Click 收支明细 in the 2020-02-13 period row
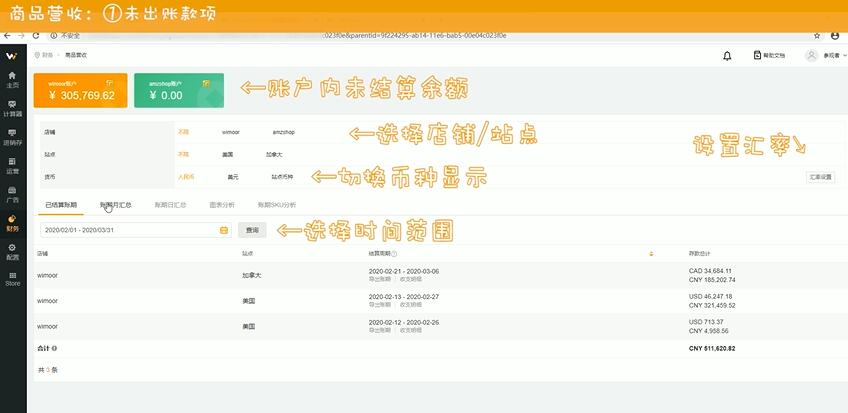Image resolution: width=848 pixels, height=413 pixels. (x=410, y=304)
